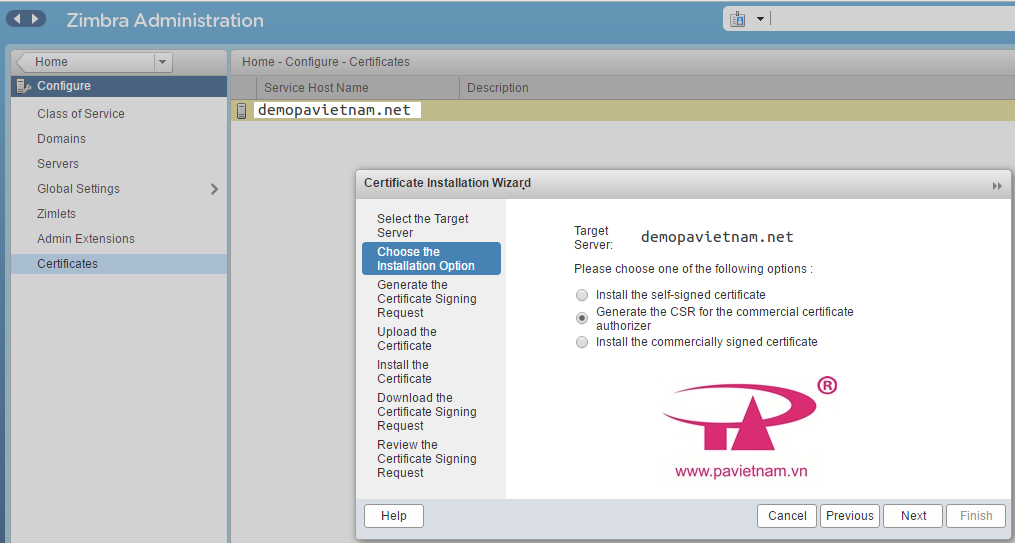The image size is (1015, 543).
Task: Select Choose the Installation Option step
Action: pyautogui.click(x=431, y=259)
